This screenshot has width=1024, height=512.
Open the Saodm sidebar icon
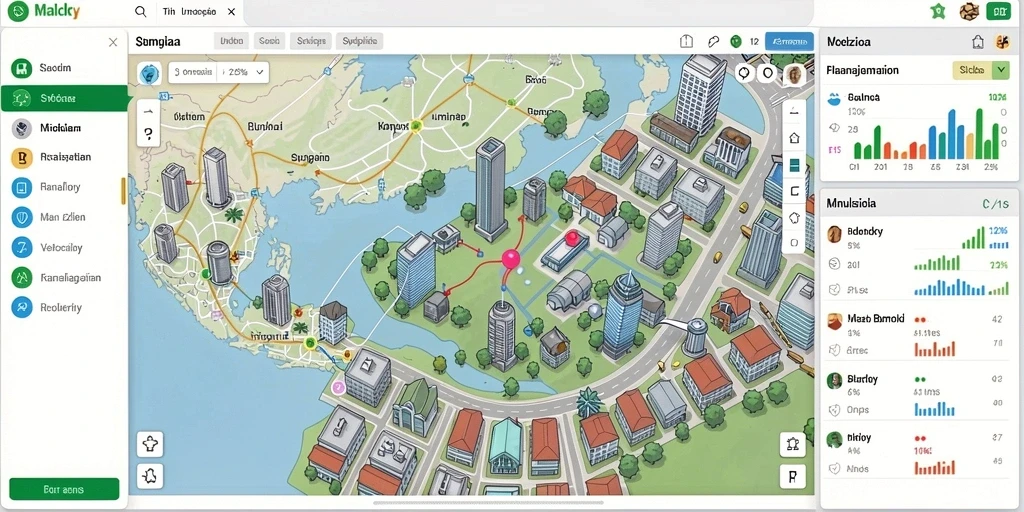click(22, 68)
